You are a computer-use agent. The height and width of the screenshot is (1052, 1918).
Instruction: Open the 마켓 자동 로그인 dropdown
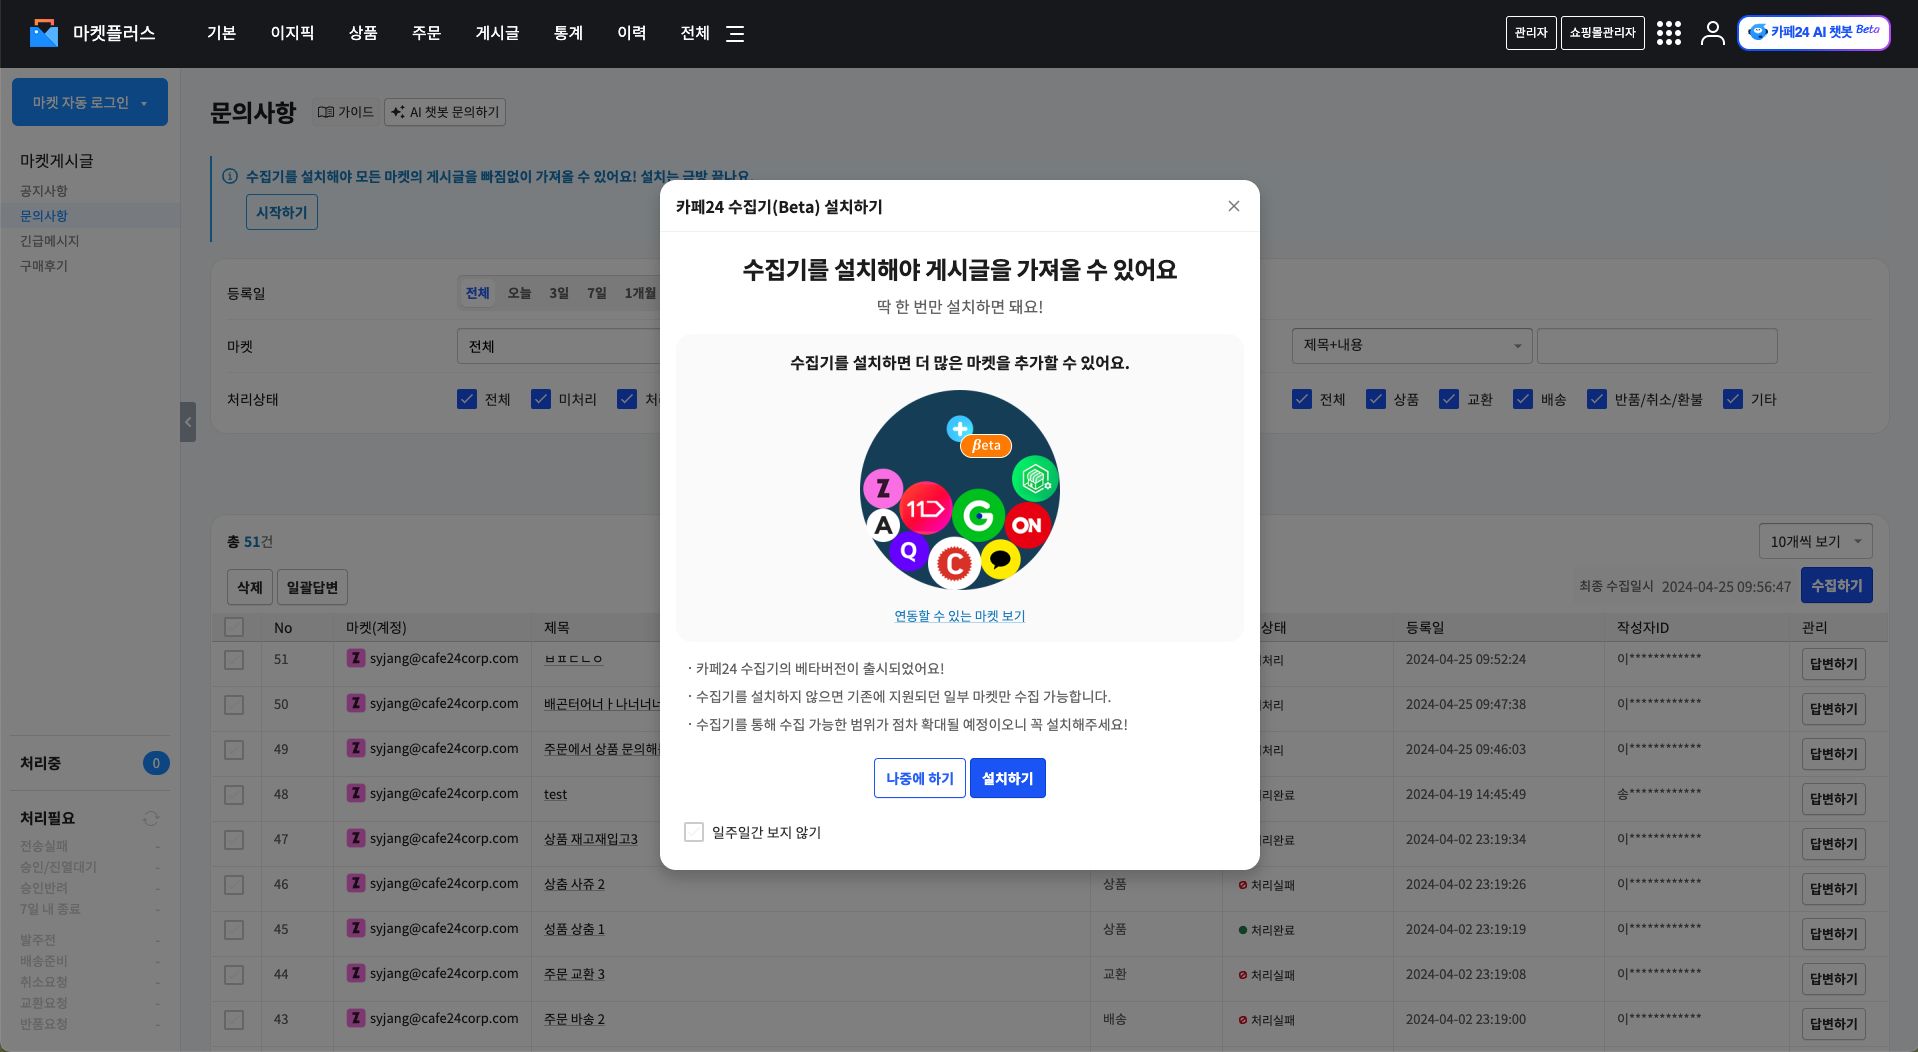(90, 102)
